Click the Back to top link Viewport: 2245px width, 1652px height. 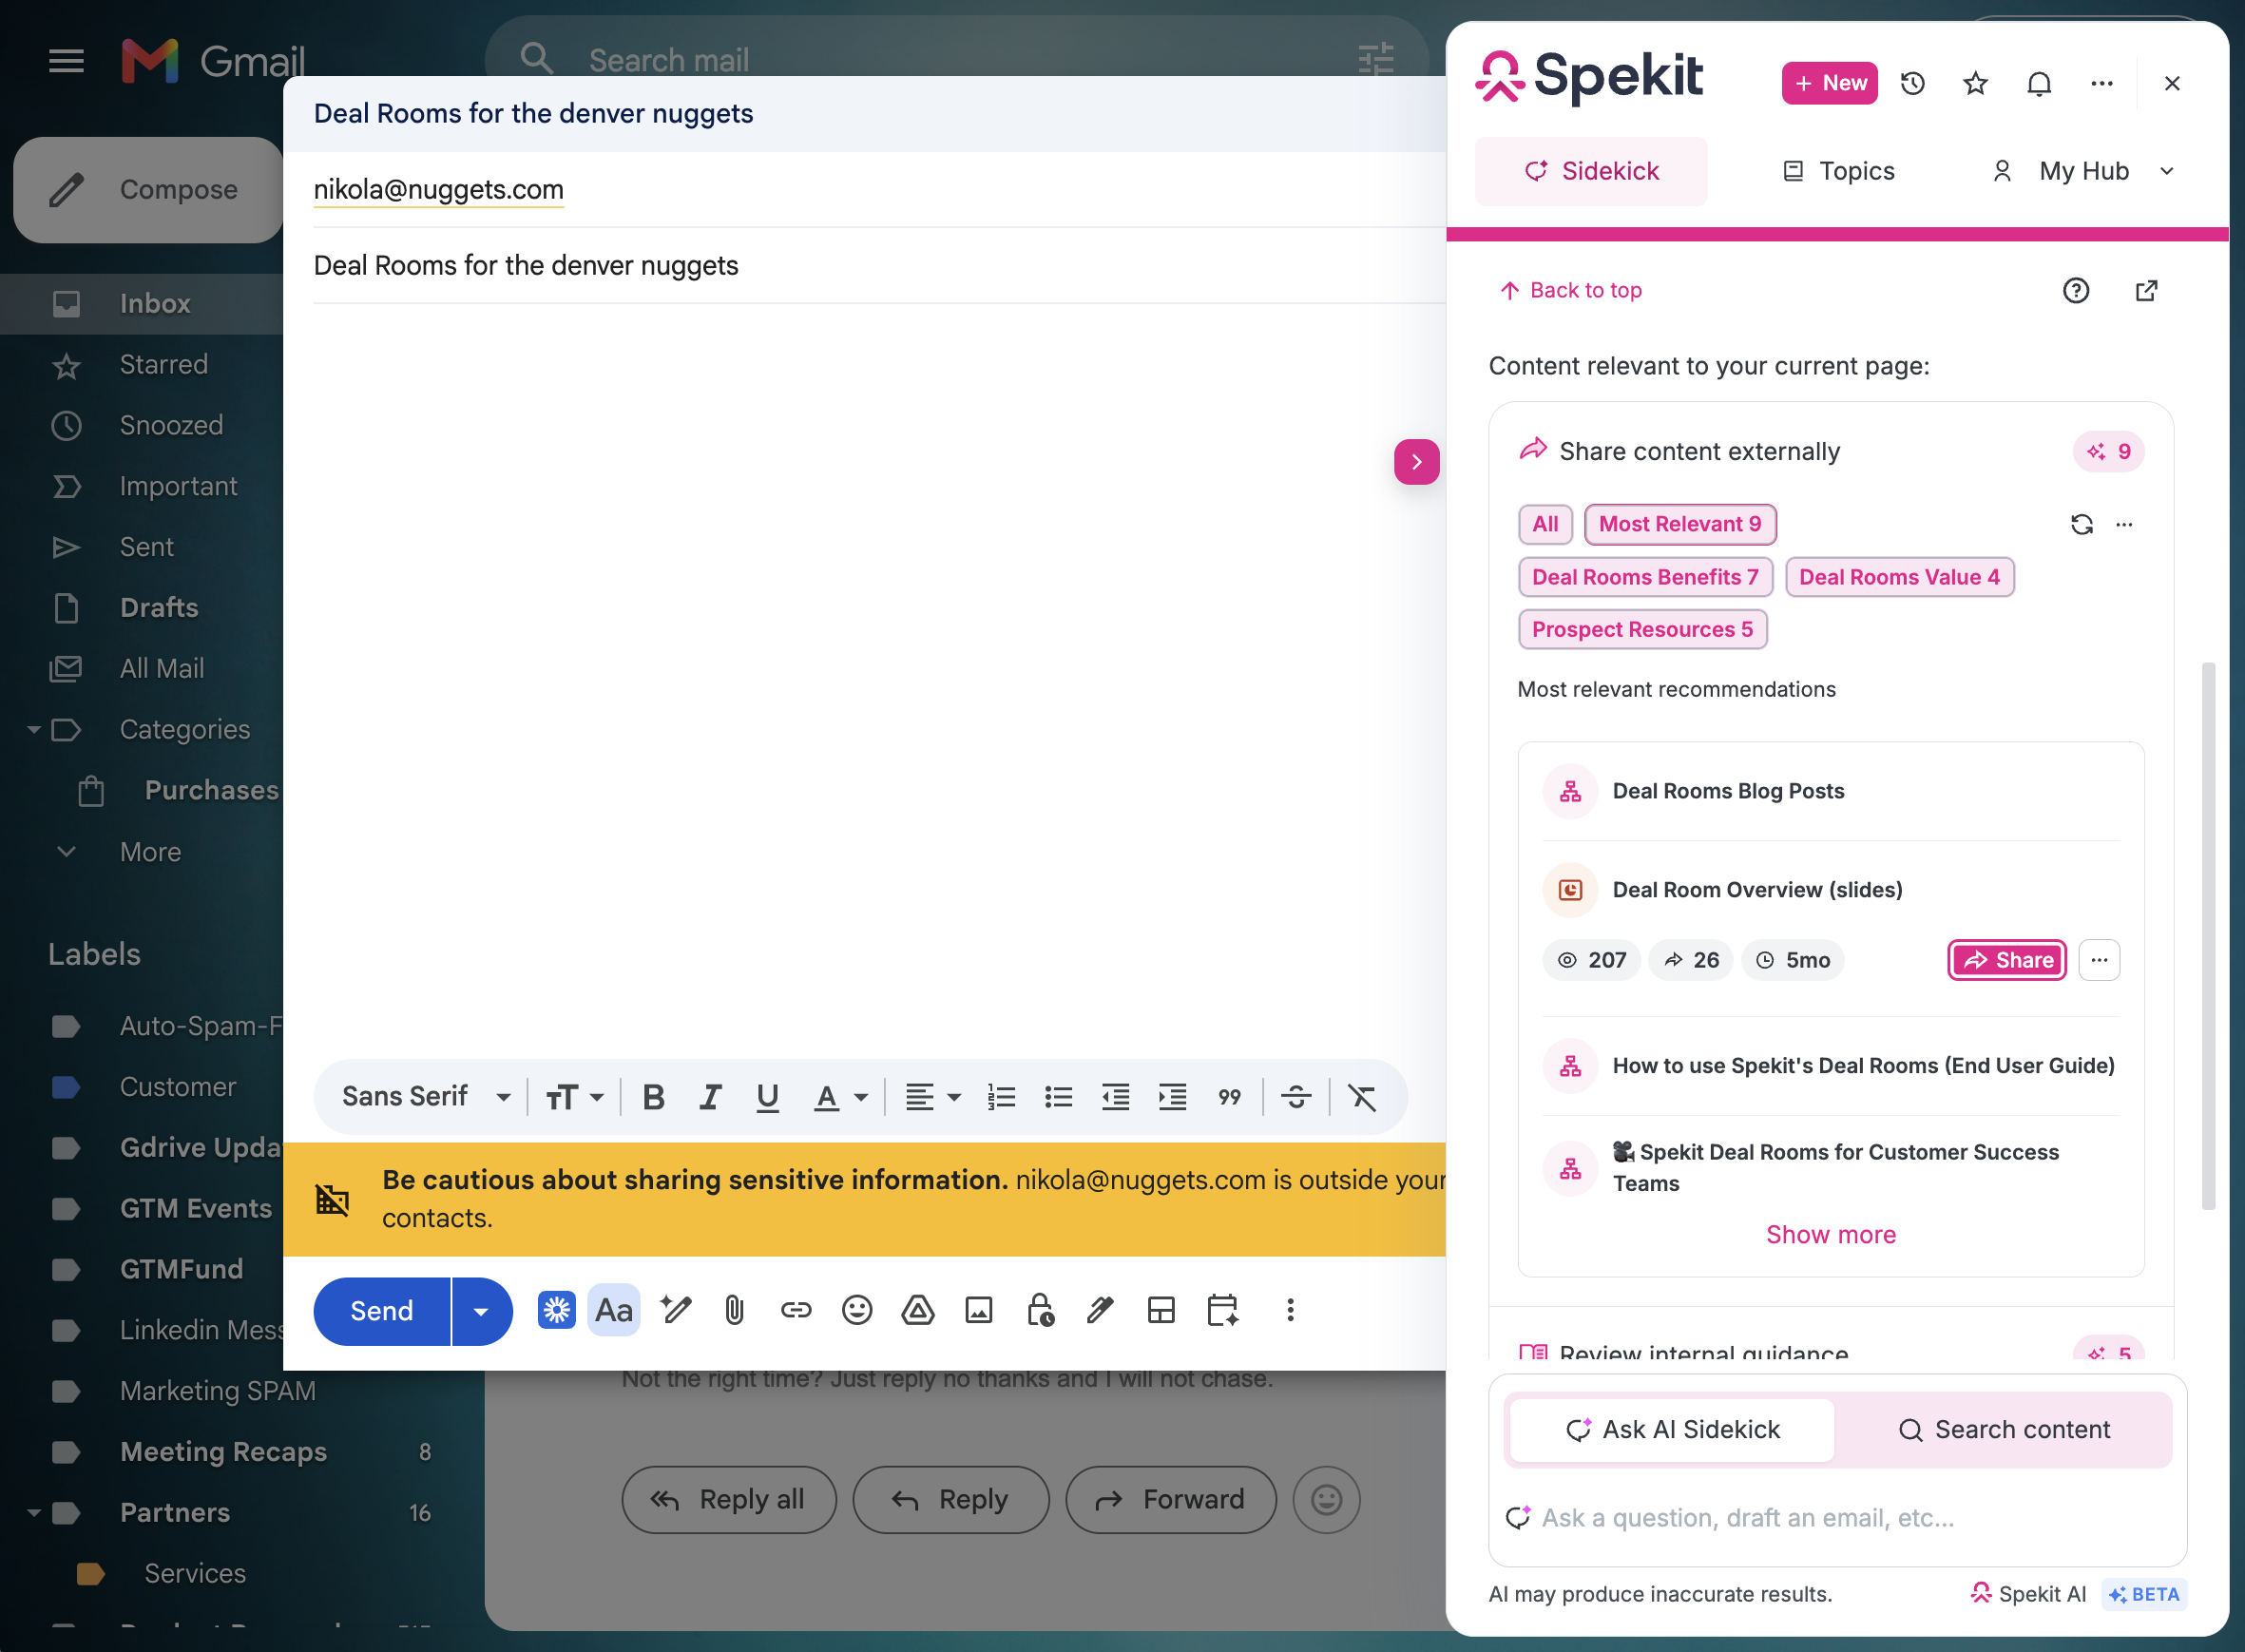(1570, 290)
